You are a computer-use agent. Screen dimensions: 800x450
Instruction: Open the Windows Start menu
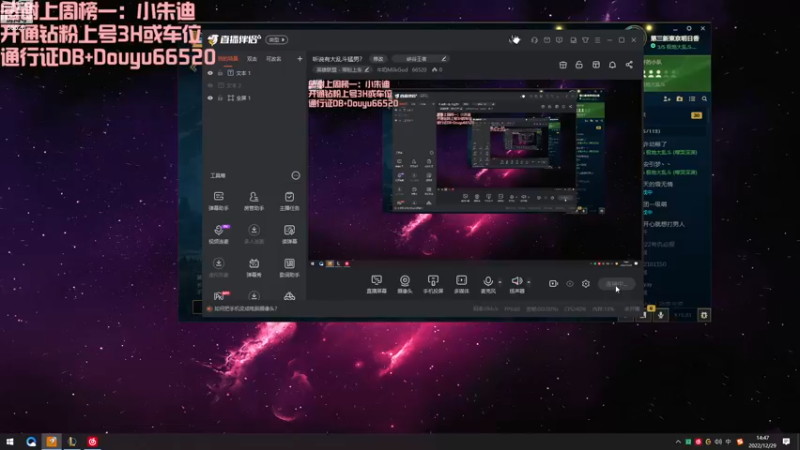click(10, 442)
